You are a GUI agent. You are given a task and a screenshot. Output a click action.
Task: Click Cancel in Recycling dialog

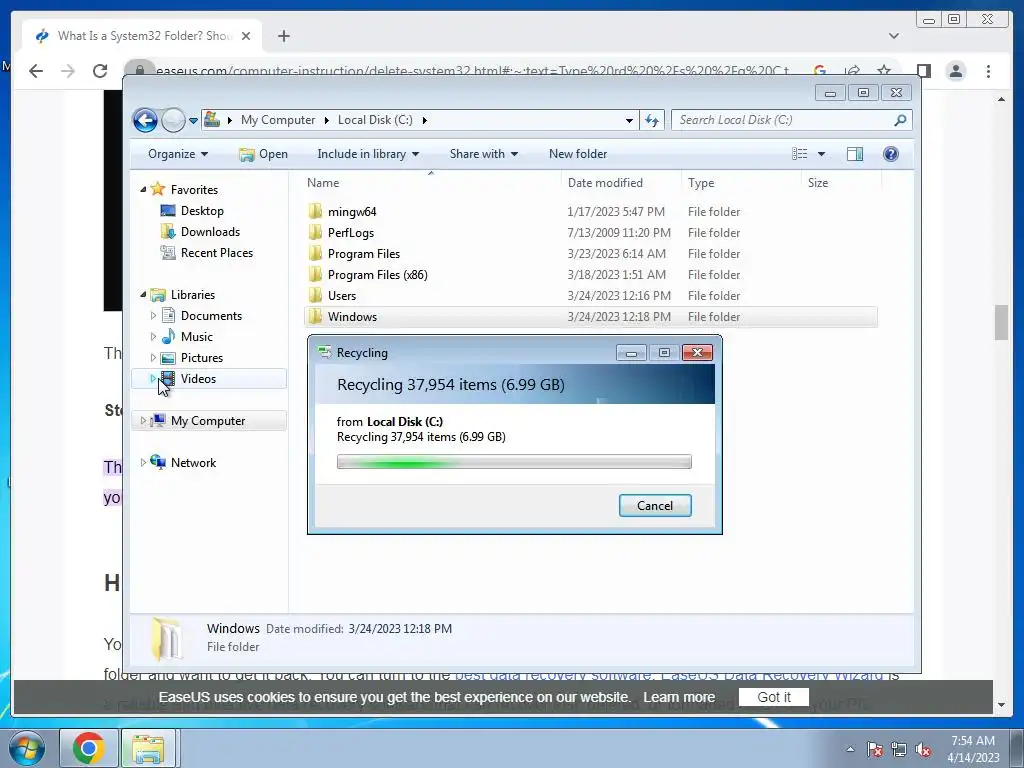coord(655,505)
